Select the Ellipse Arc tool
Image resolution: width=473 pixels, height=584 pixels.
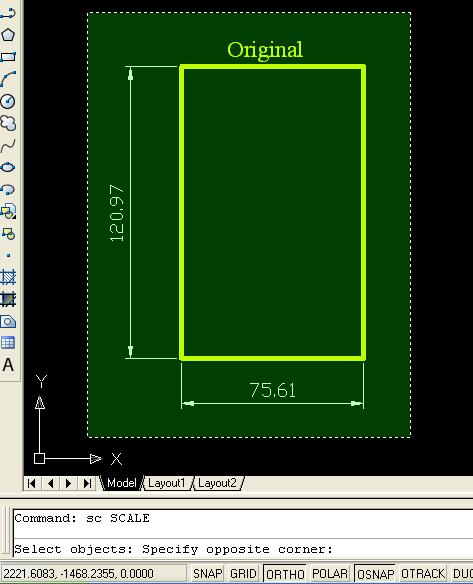pyautogui.click(x=8, y=190)
